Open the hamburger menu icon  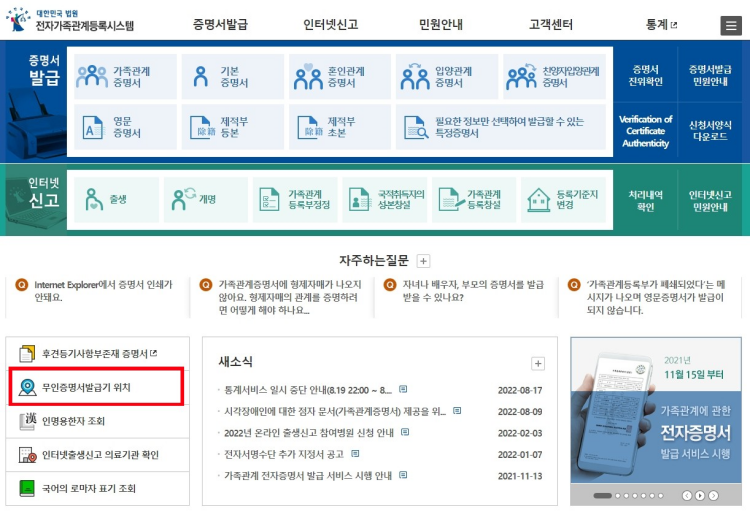730,25
